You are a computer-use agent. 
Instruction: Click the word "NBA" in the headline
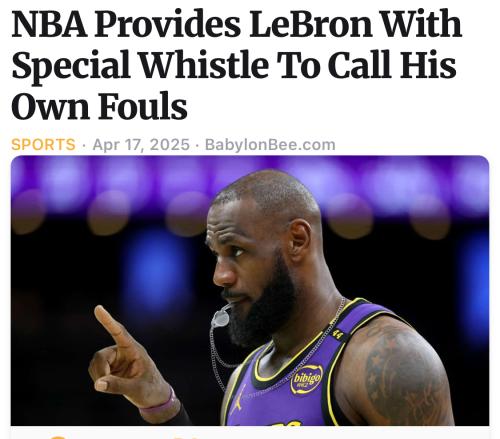click(x=49, y=24)
